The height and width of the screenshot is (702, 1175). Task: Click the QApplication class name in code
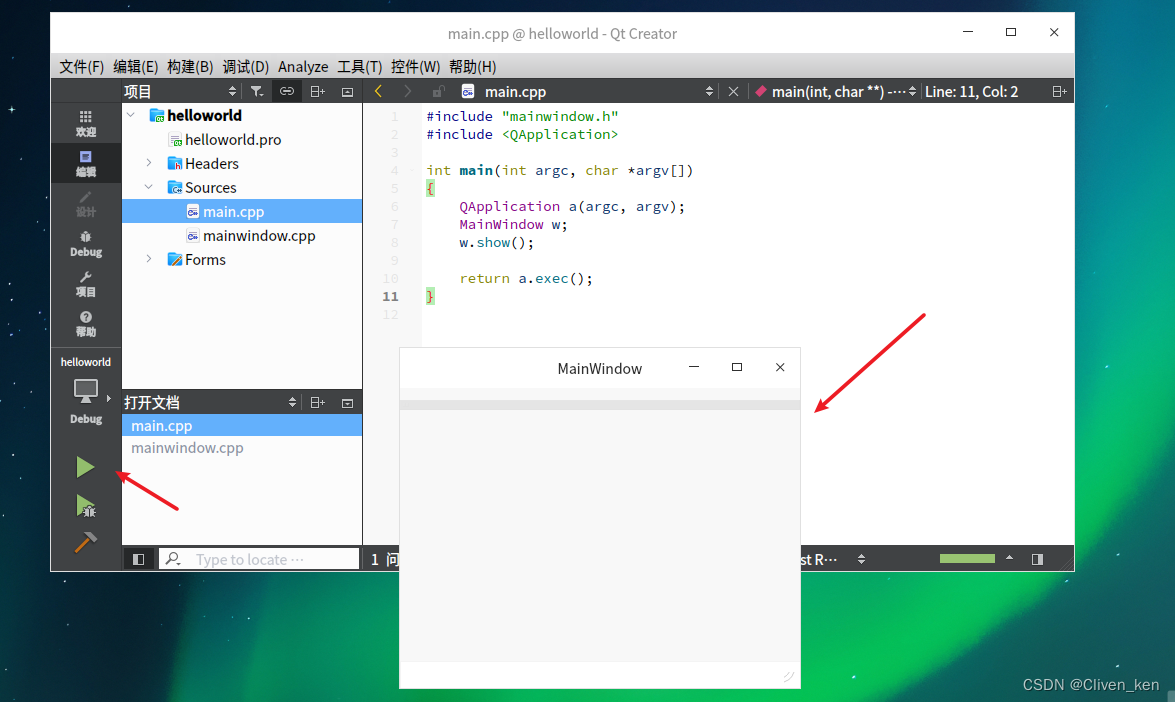(x=510, y=206)
